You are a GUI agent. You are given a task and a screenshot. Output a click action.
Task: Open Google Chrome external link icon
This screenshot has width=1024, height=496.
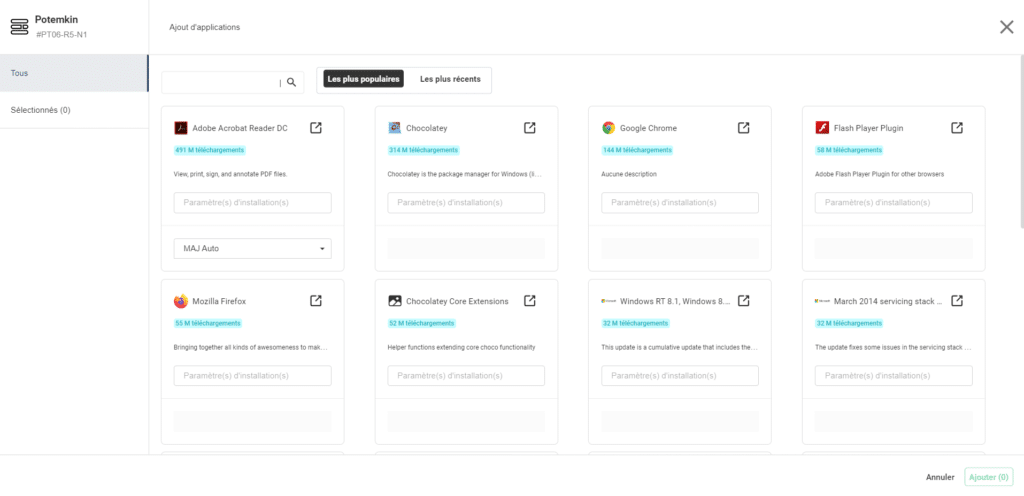tap(743, 128)
